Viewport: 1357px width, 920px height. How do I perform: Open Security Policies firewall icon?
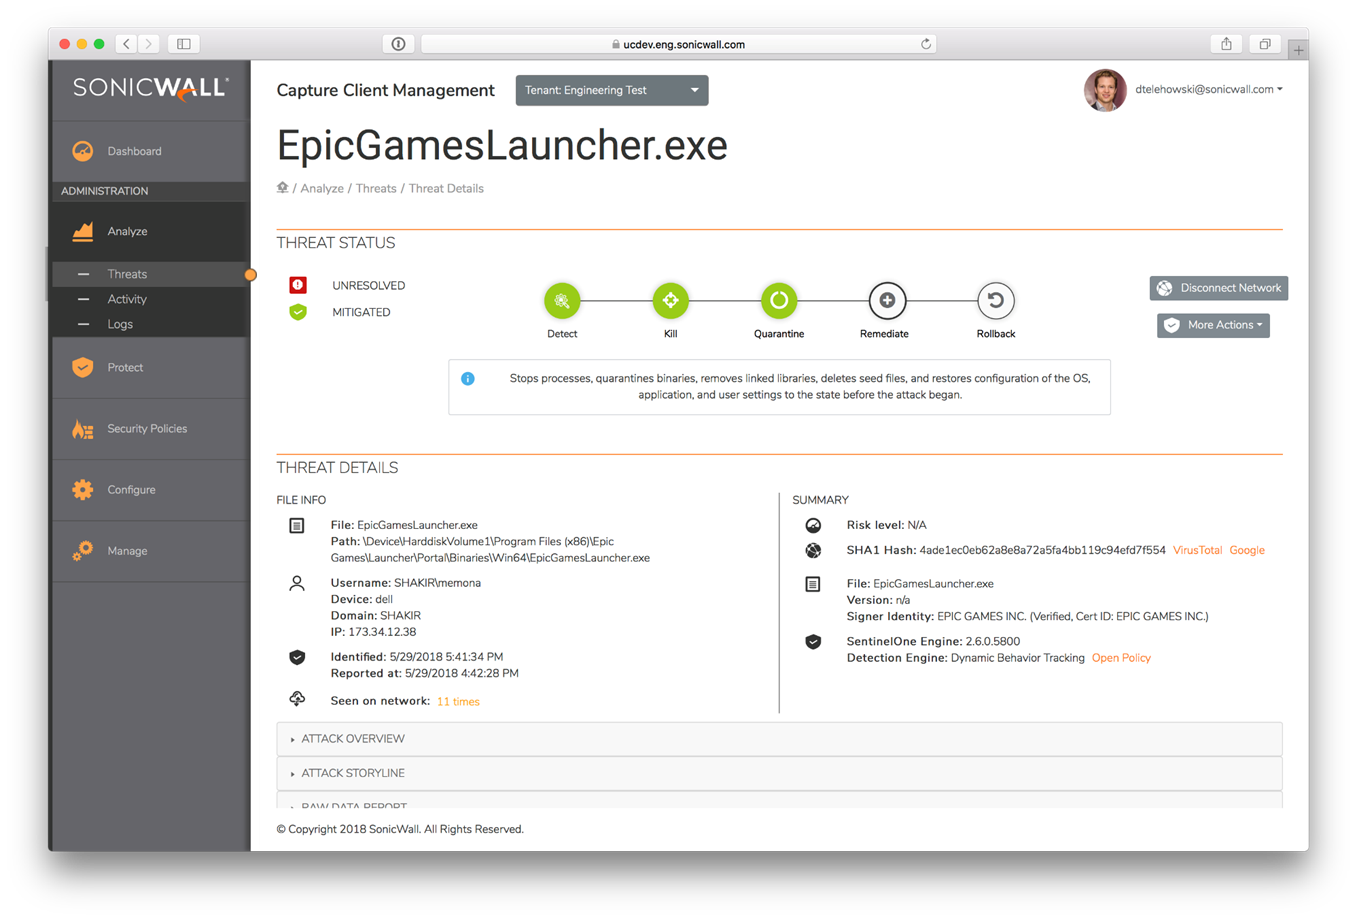83,429
